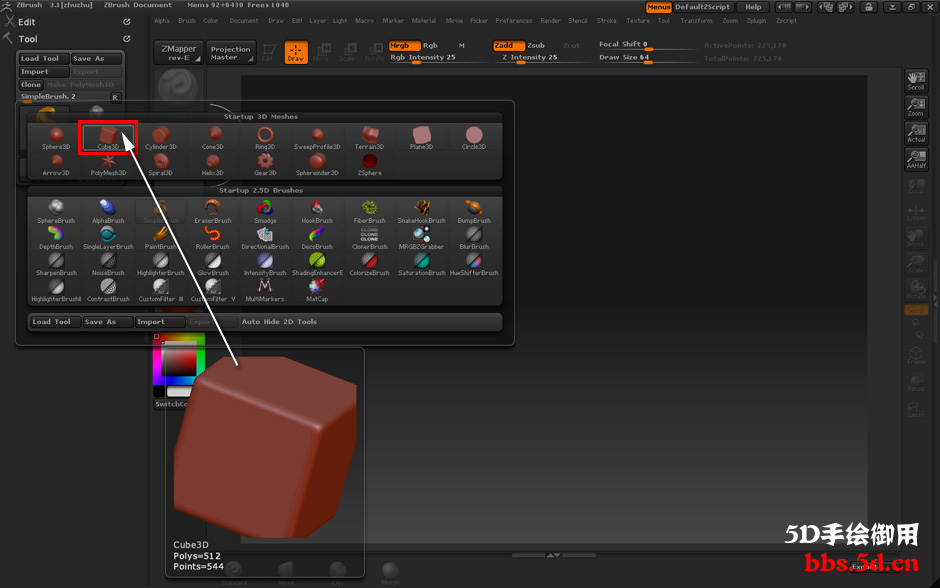Click the SimpleBrush tool name field
Screen dimensions: 940x588
pos(64,97)
